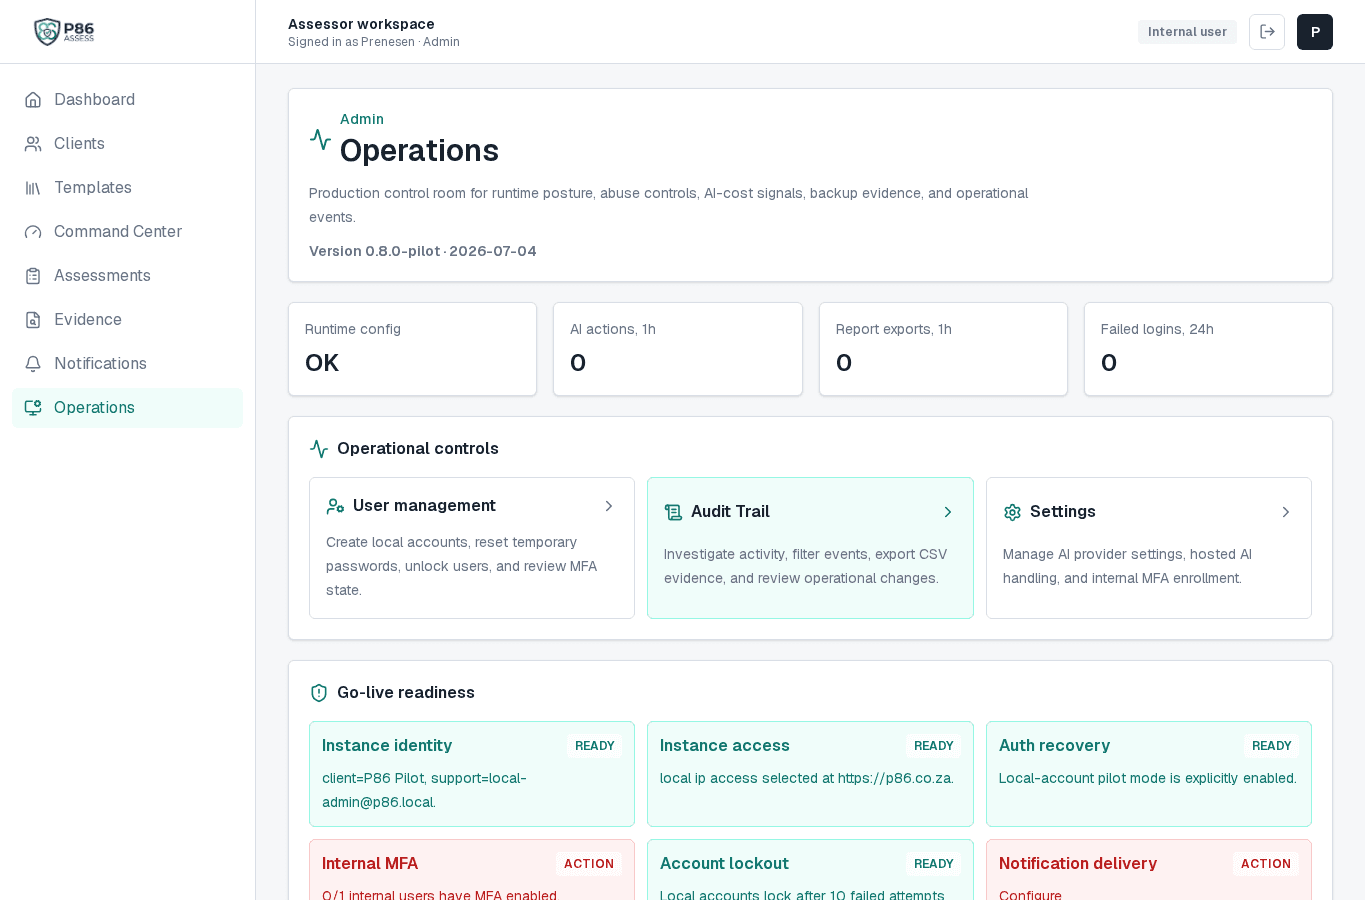Image resolution: width=1365 pixels, height=900 pixels.
Task: Click the Instance identity readiness card
Action: coord(472,774)
